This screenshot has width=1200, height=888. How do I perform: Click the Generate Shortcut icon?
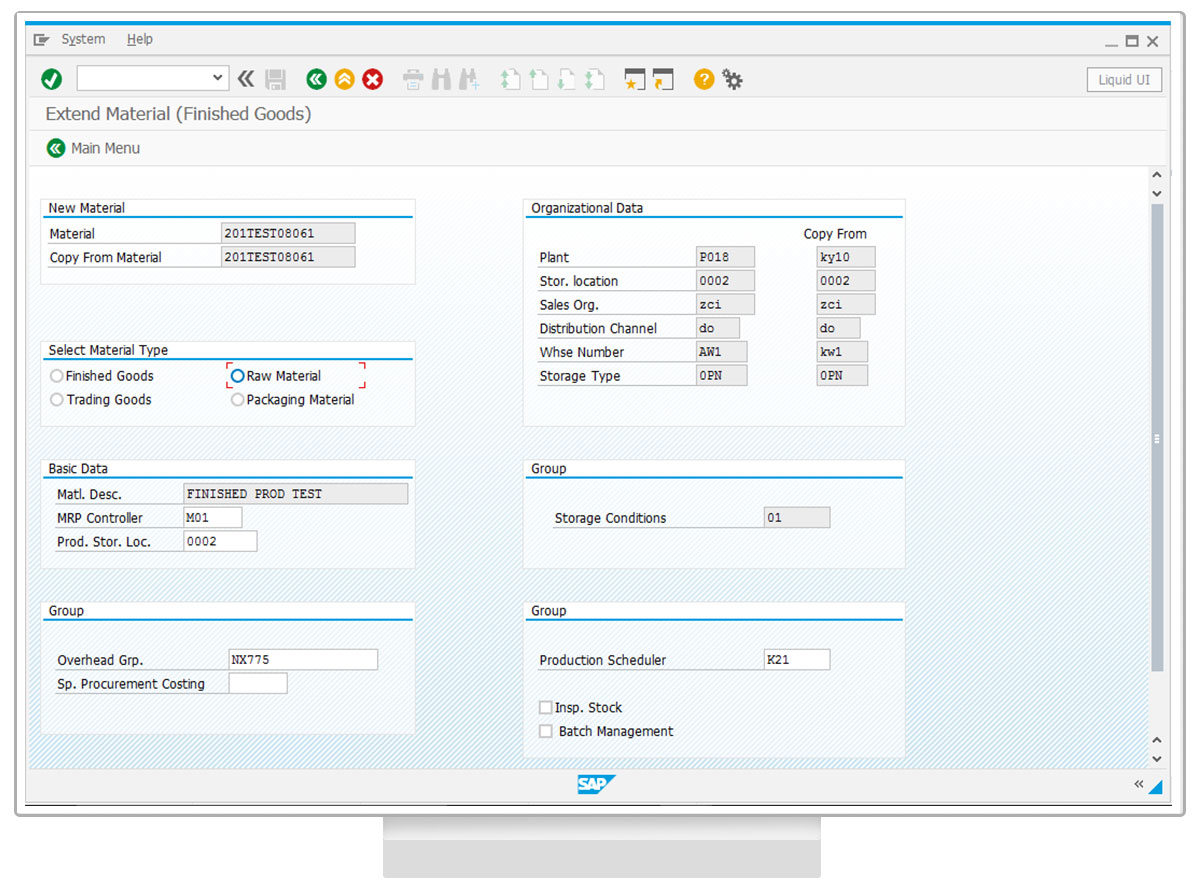662,79
